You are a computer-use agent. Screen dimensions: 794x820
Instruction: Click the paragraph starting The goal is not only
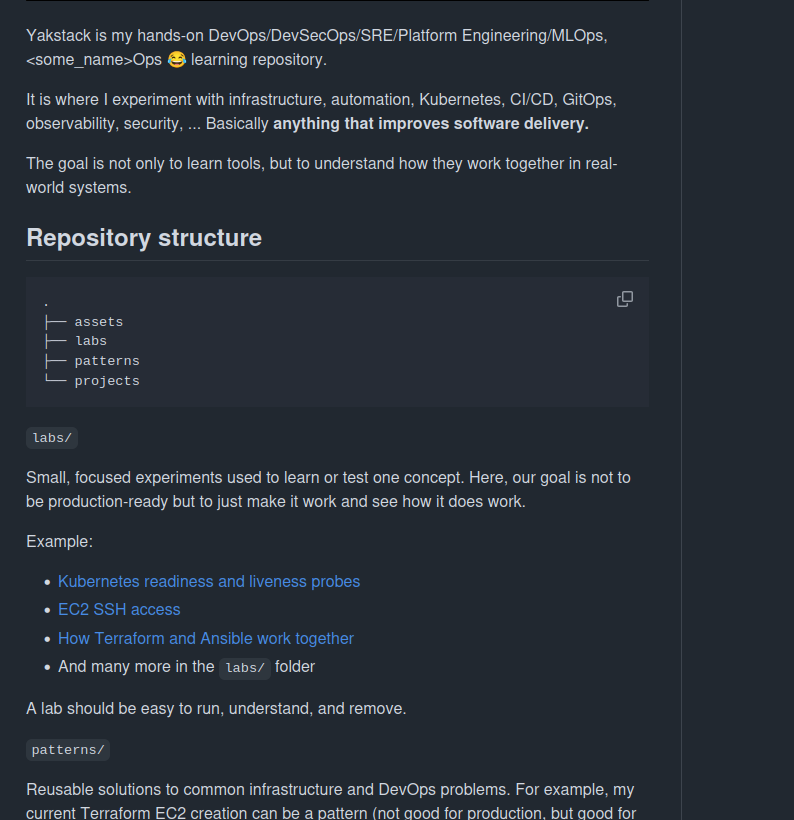click(x=322, y=176)
